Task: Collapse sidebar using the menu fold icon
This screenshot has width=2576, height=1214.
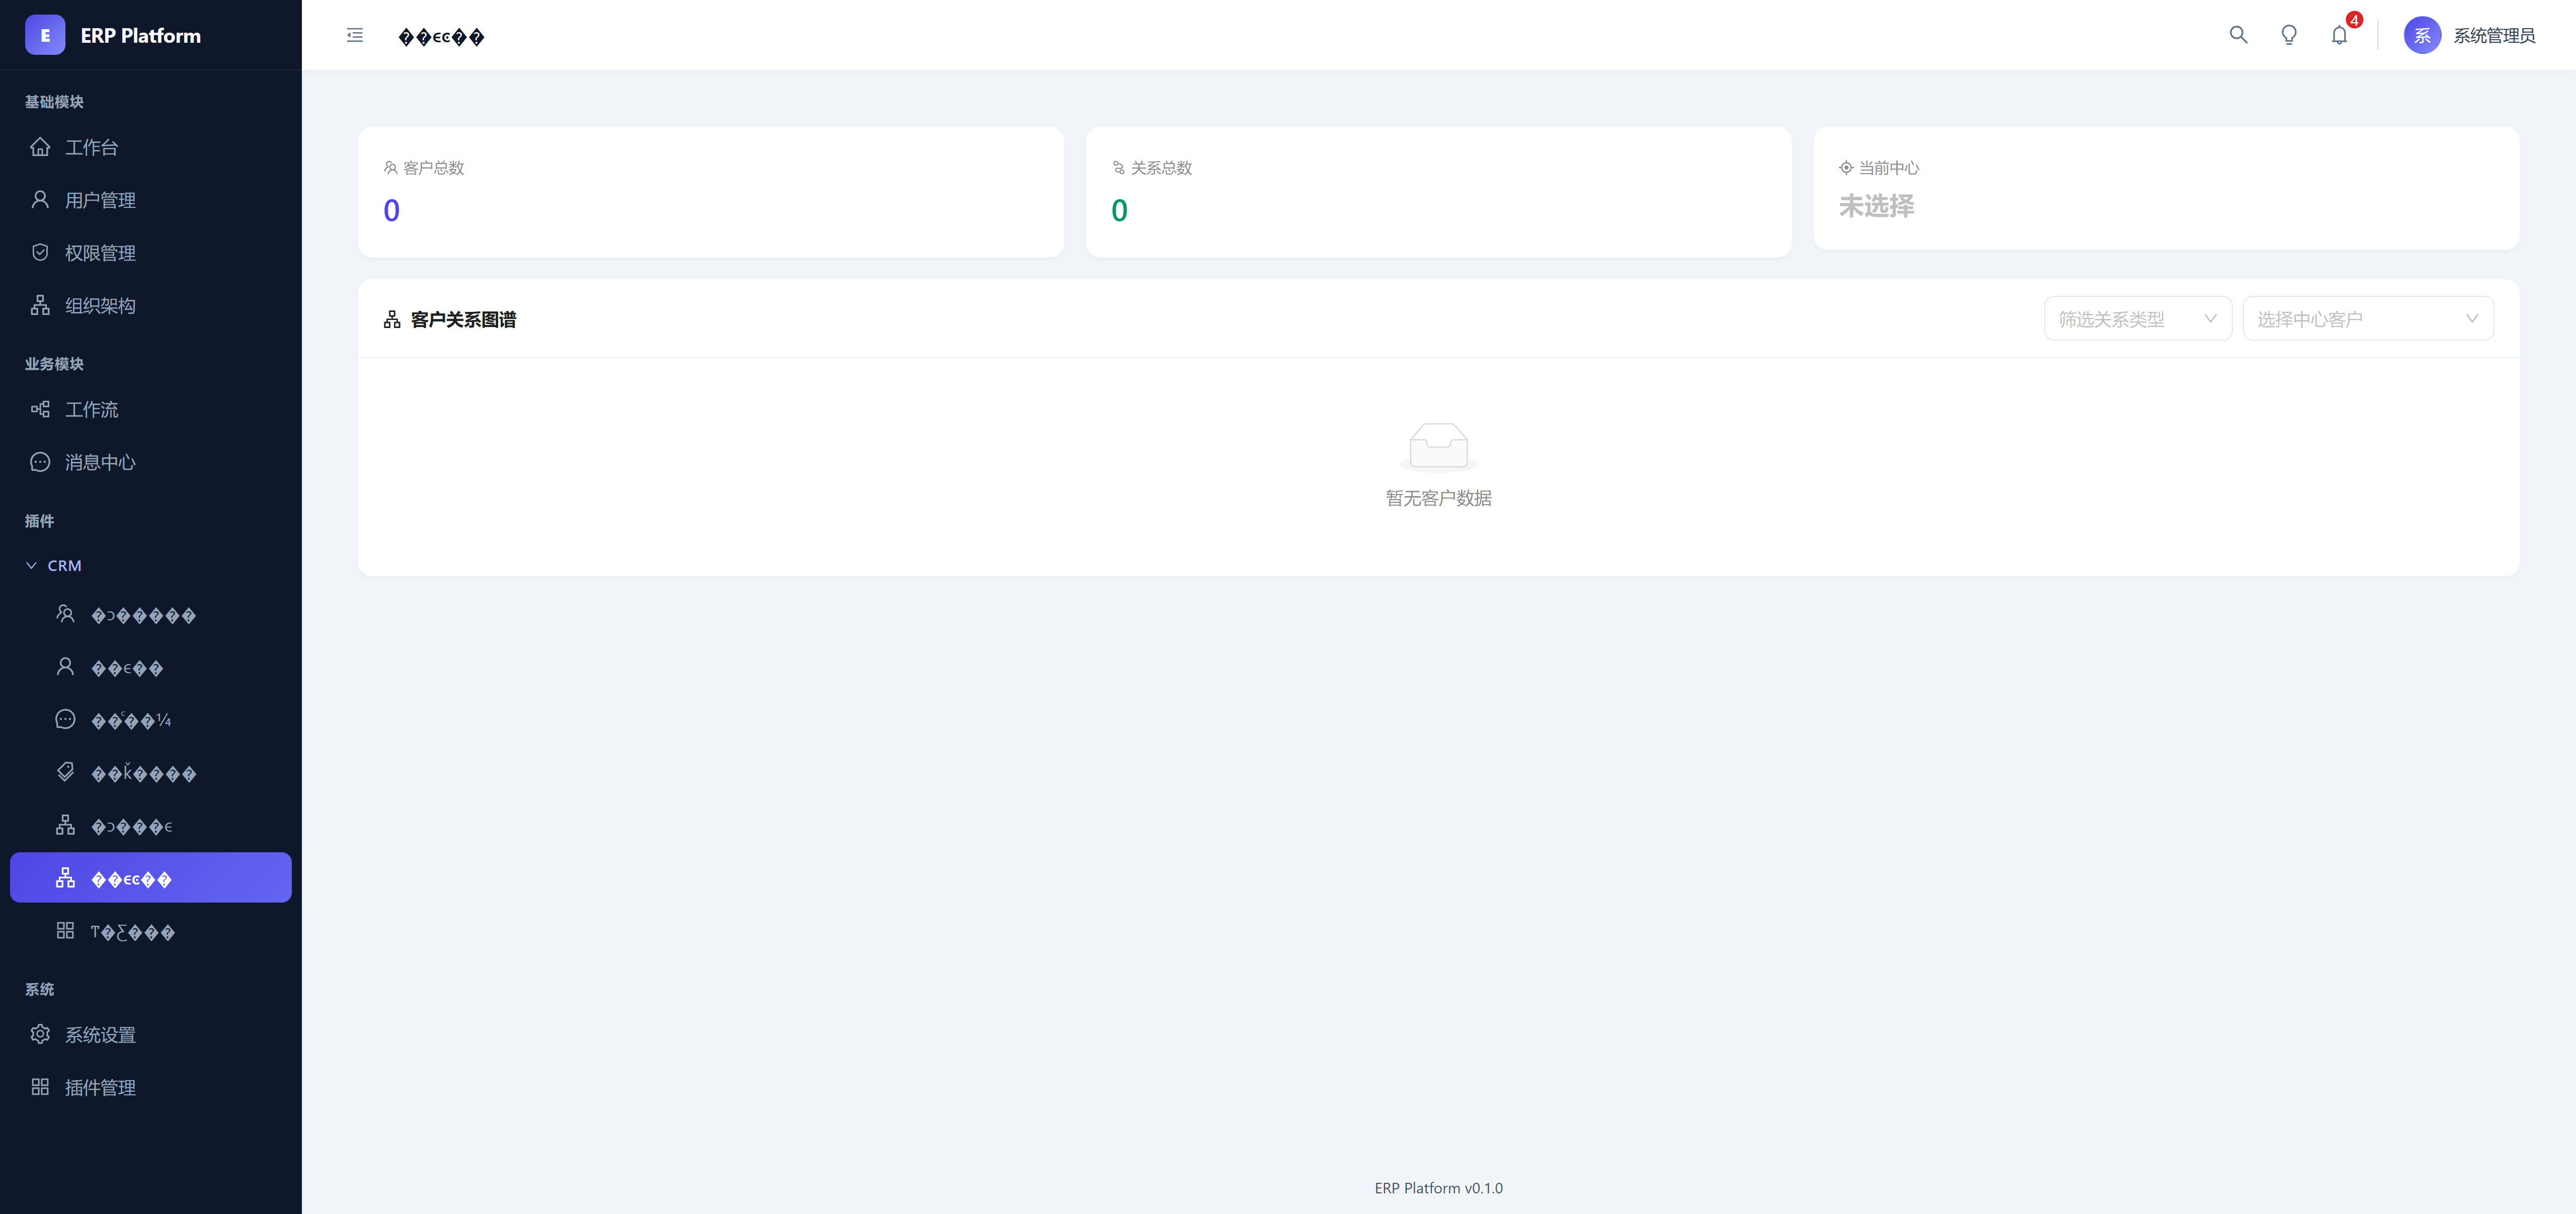Action: (355, 35)
